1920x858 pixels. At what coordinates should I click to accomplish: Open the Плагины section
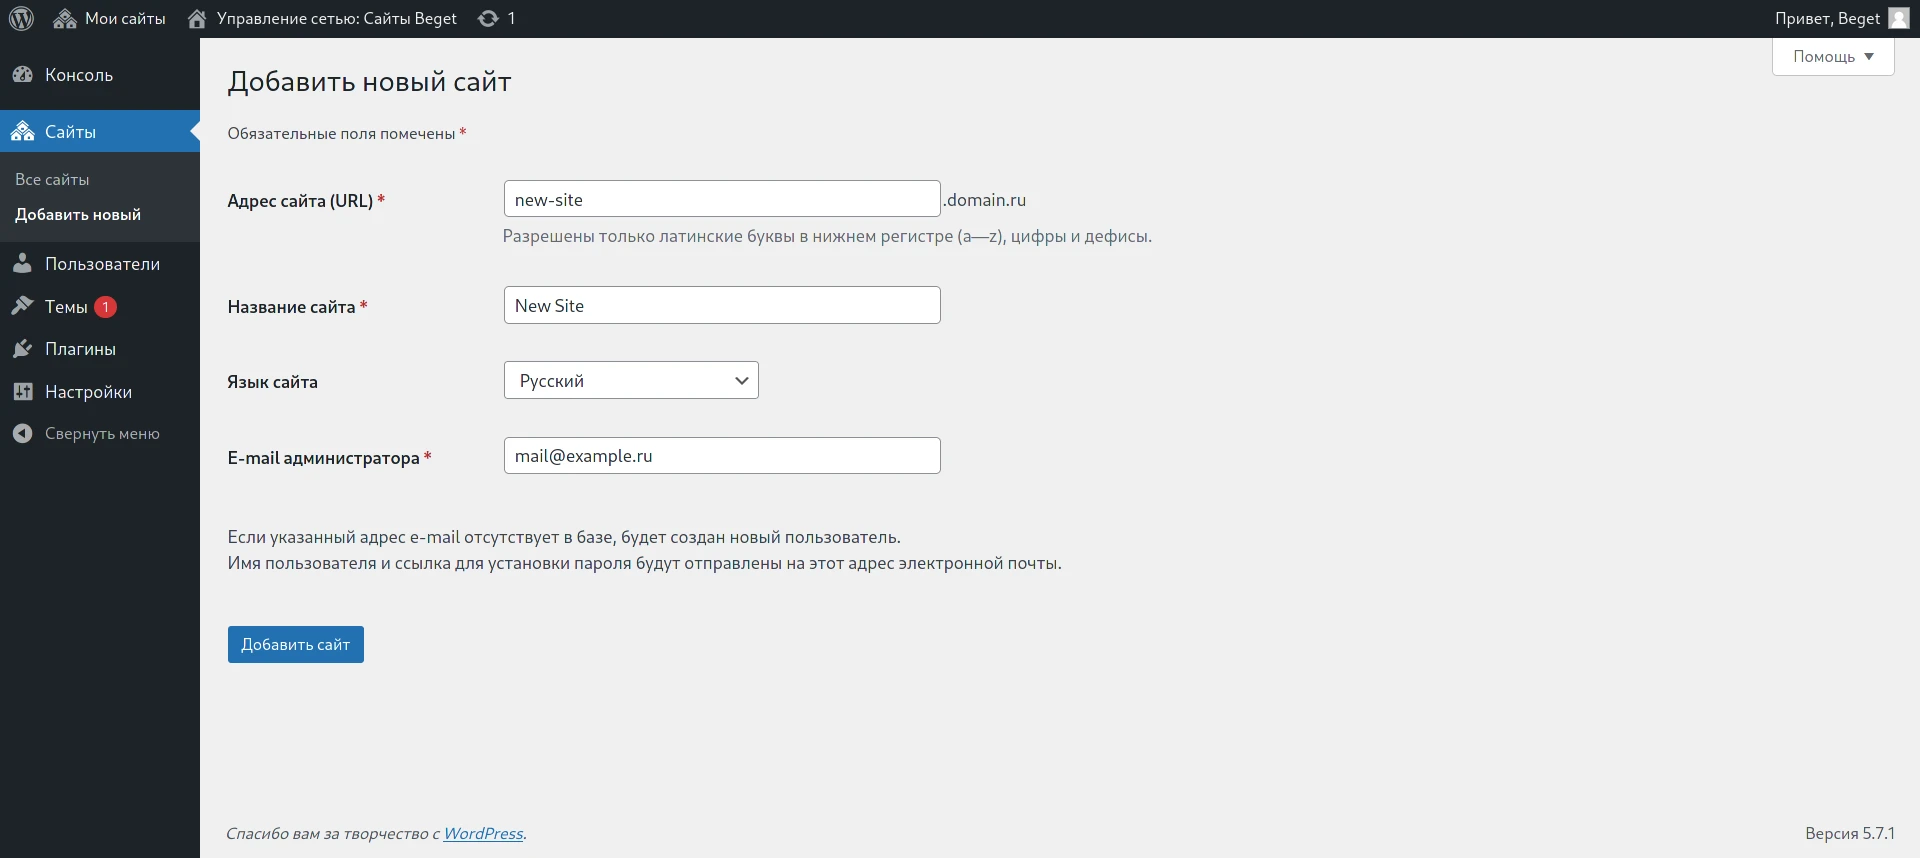(x=80, y=349)
